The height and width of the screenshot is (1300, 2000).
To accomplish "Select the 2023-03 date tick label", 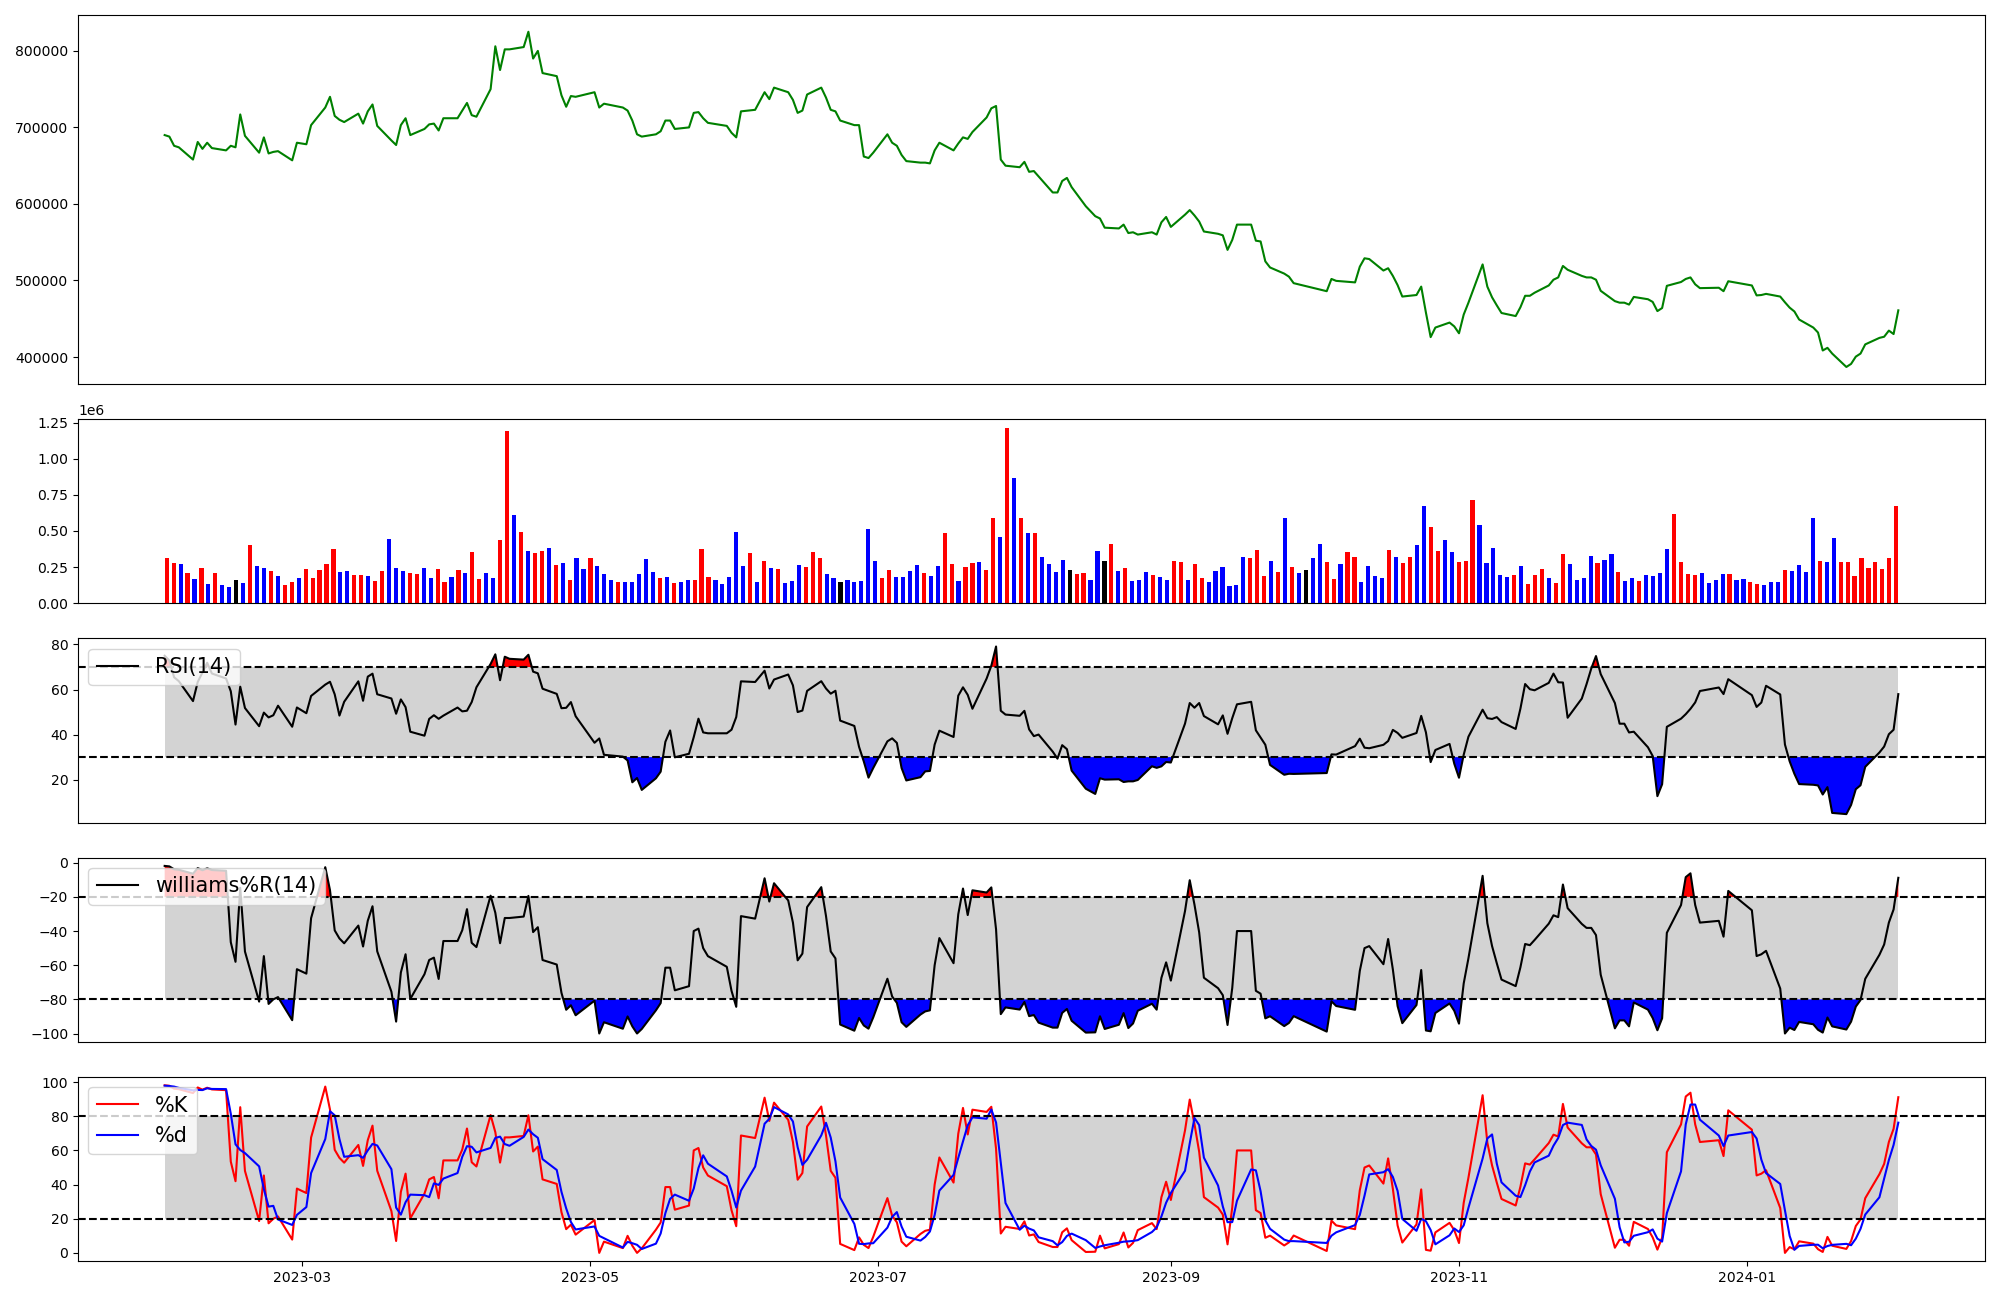I will click(x=301, y=1277).
